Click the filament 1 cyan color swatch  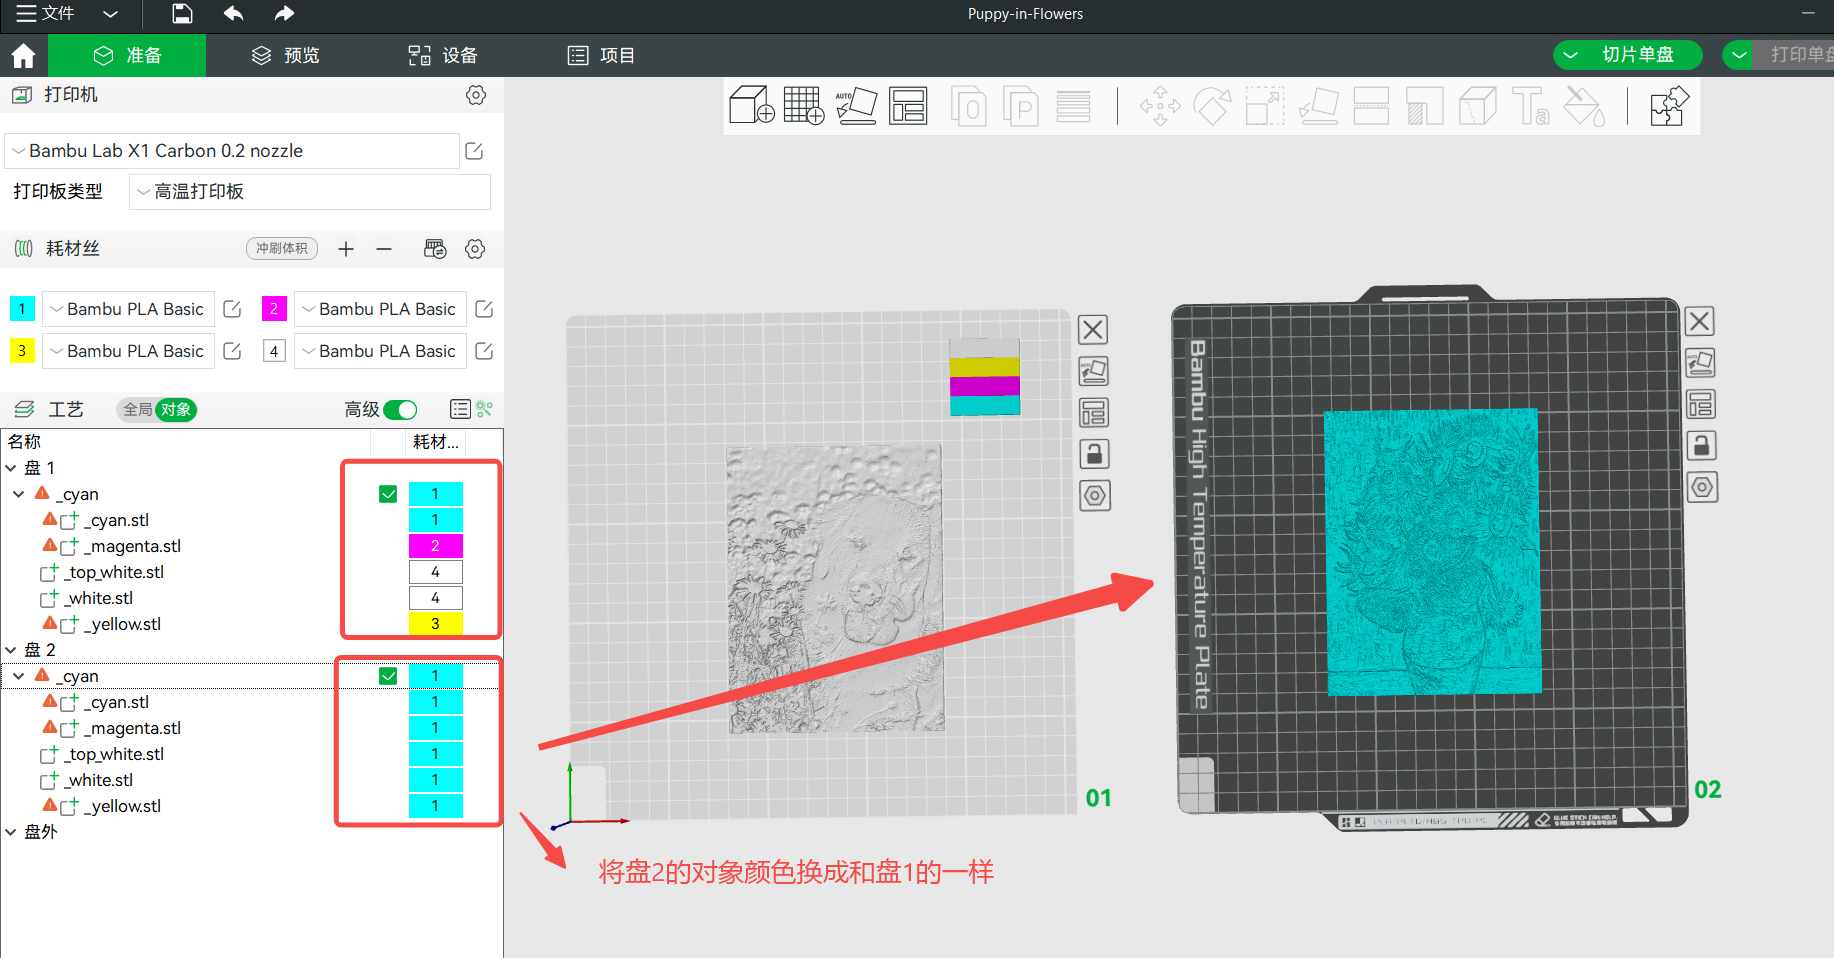click(x=22, y=309)
